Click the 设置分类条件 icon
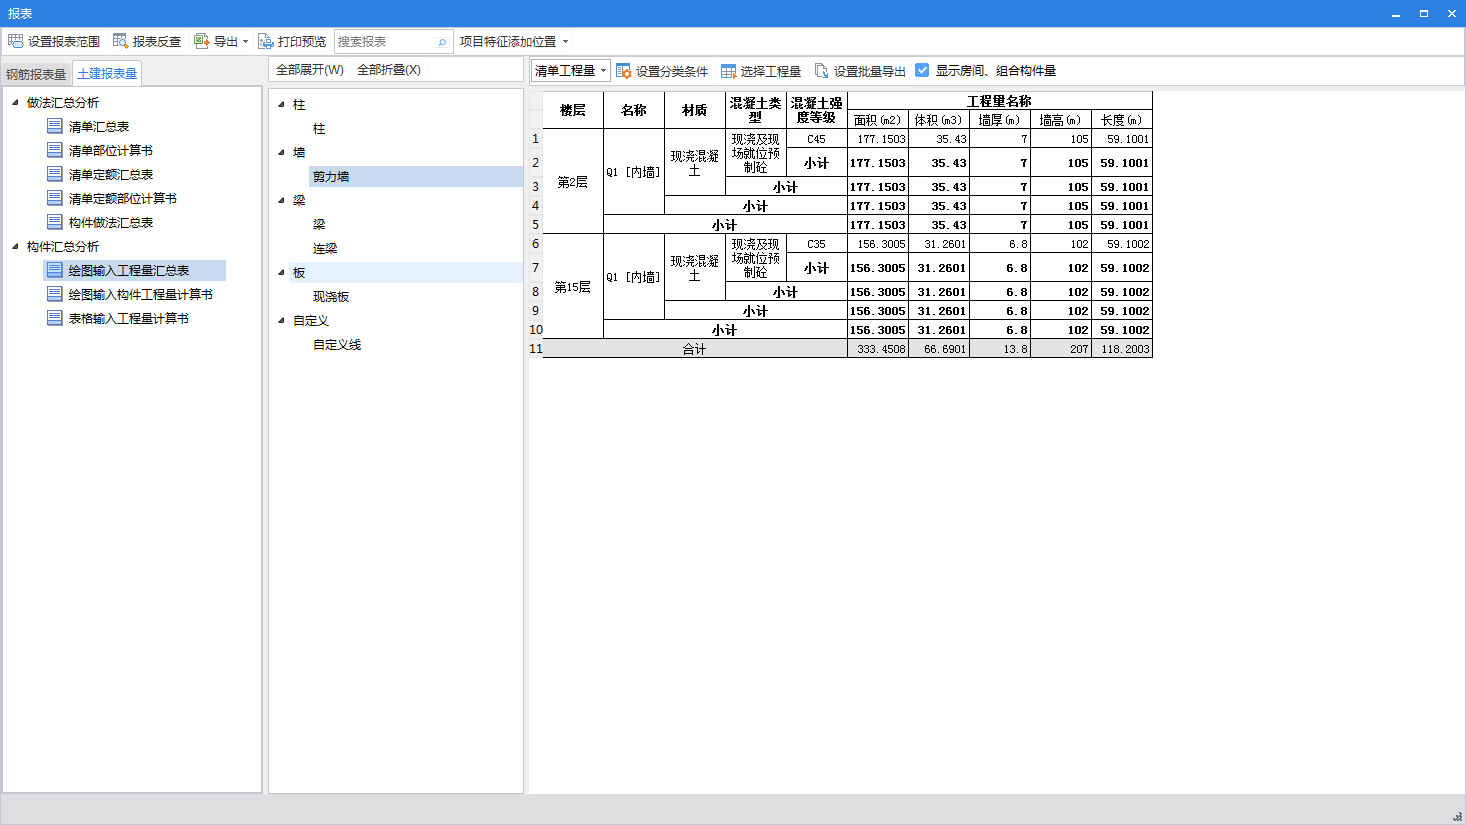This screenshot has width=1466, height=825. [x=623, y=71]
